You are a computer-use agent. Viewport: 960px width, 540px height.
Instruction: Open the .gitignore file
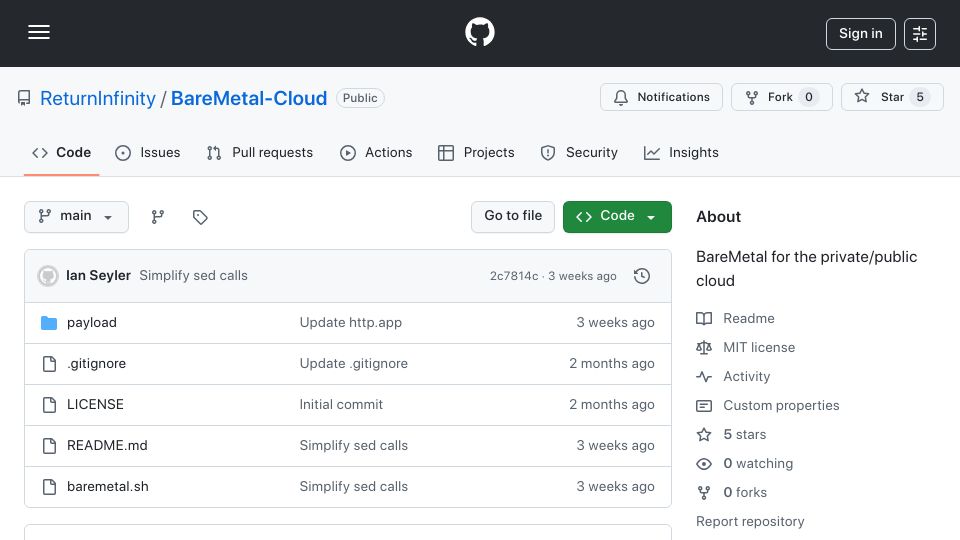click(96, 364)
